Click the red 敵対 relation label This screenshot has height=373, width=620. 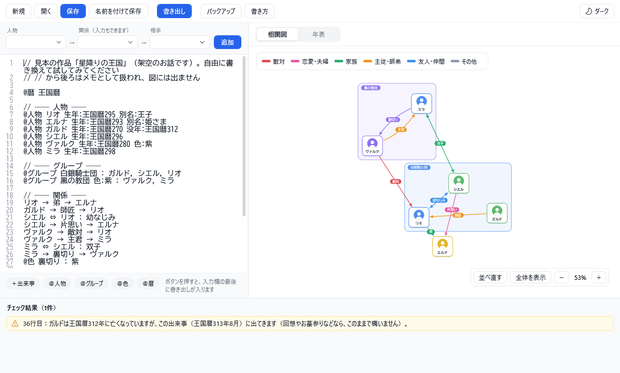tap(395, 182)
